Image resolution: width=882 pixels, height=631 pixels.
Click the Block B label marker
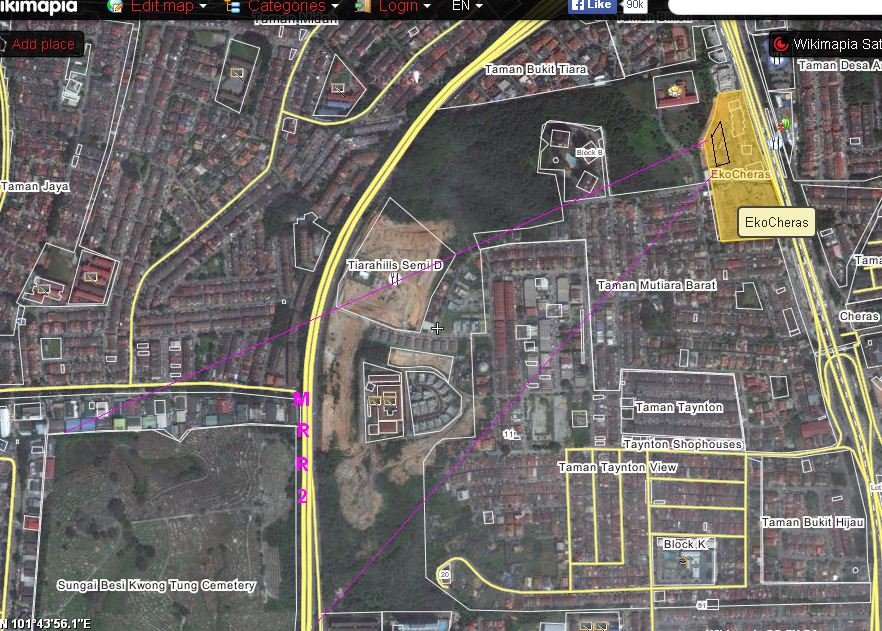coord(589,153)
